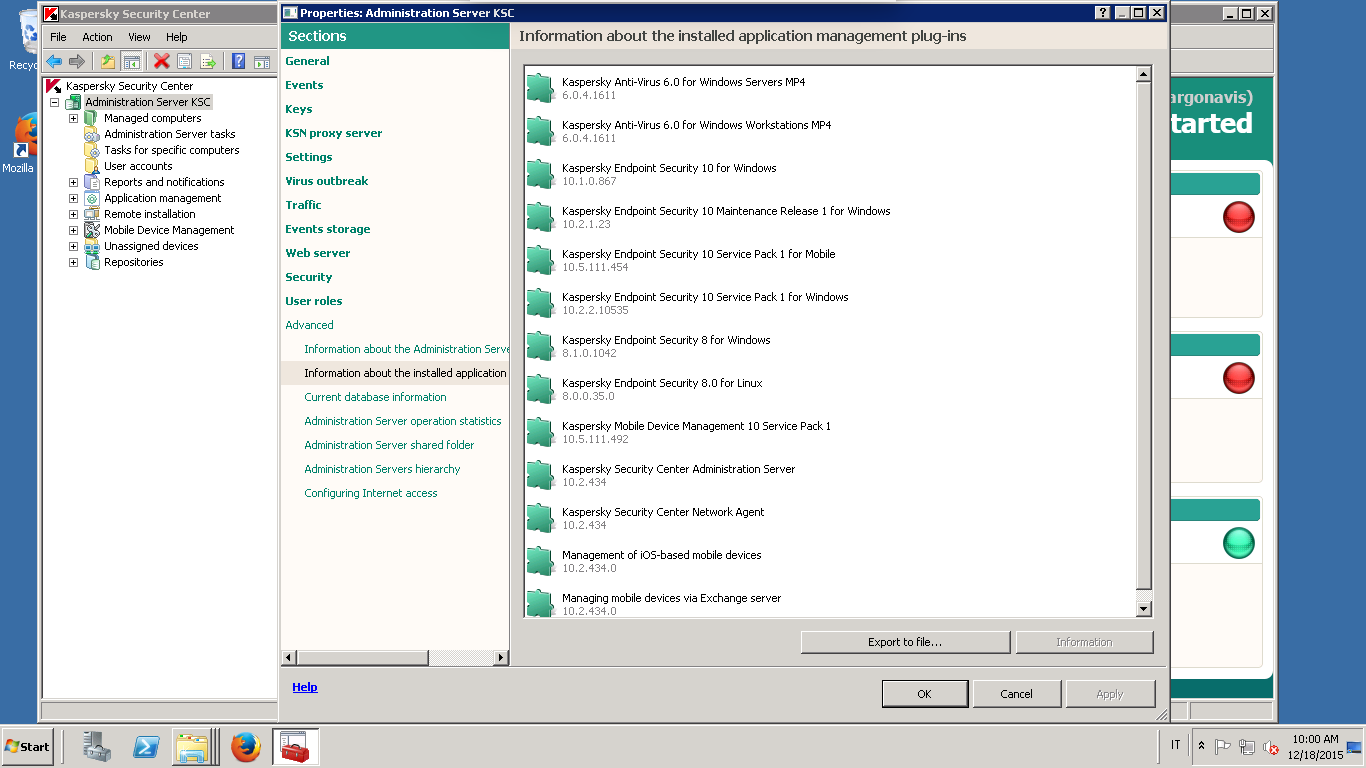The image size is (1366, 768).
Task: Select User accounts in console tree
Action: (138, 166)
